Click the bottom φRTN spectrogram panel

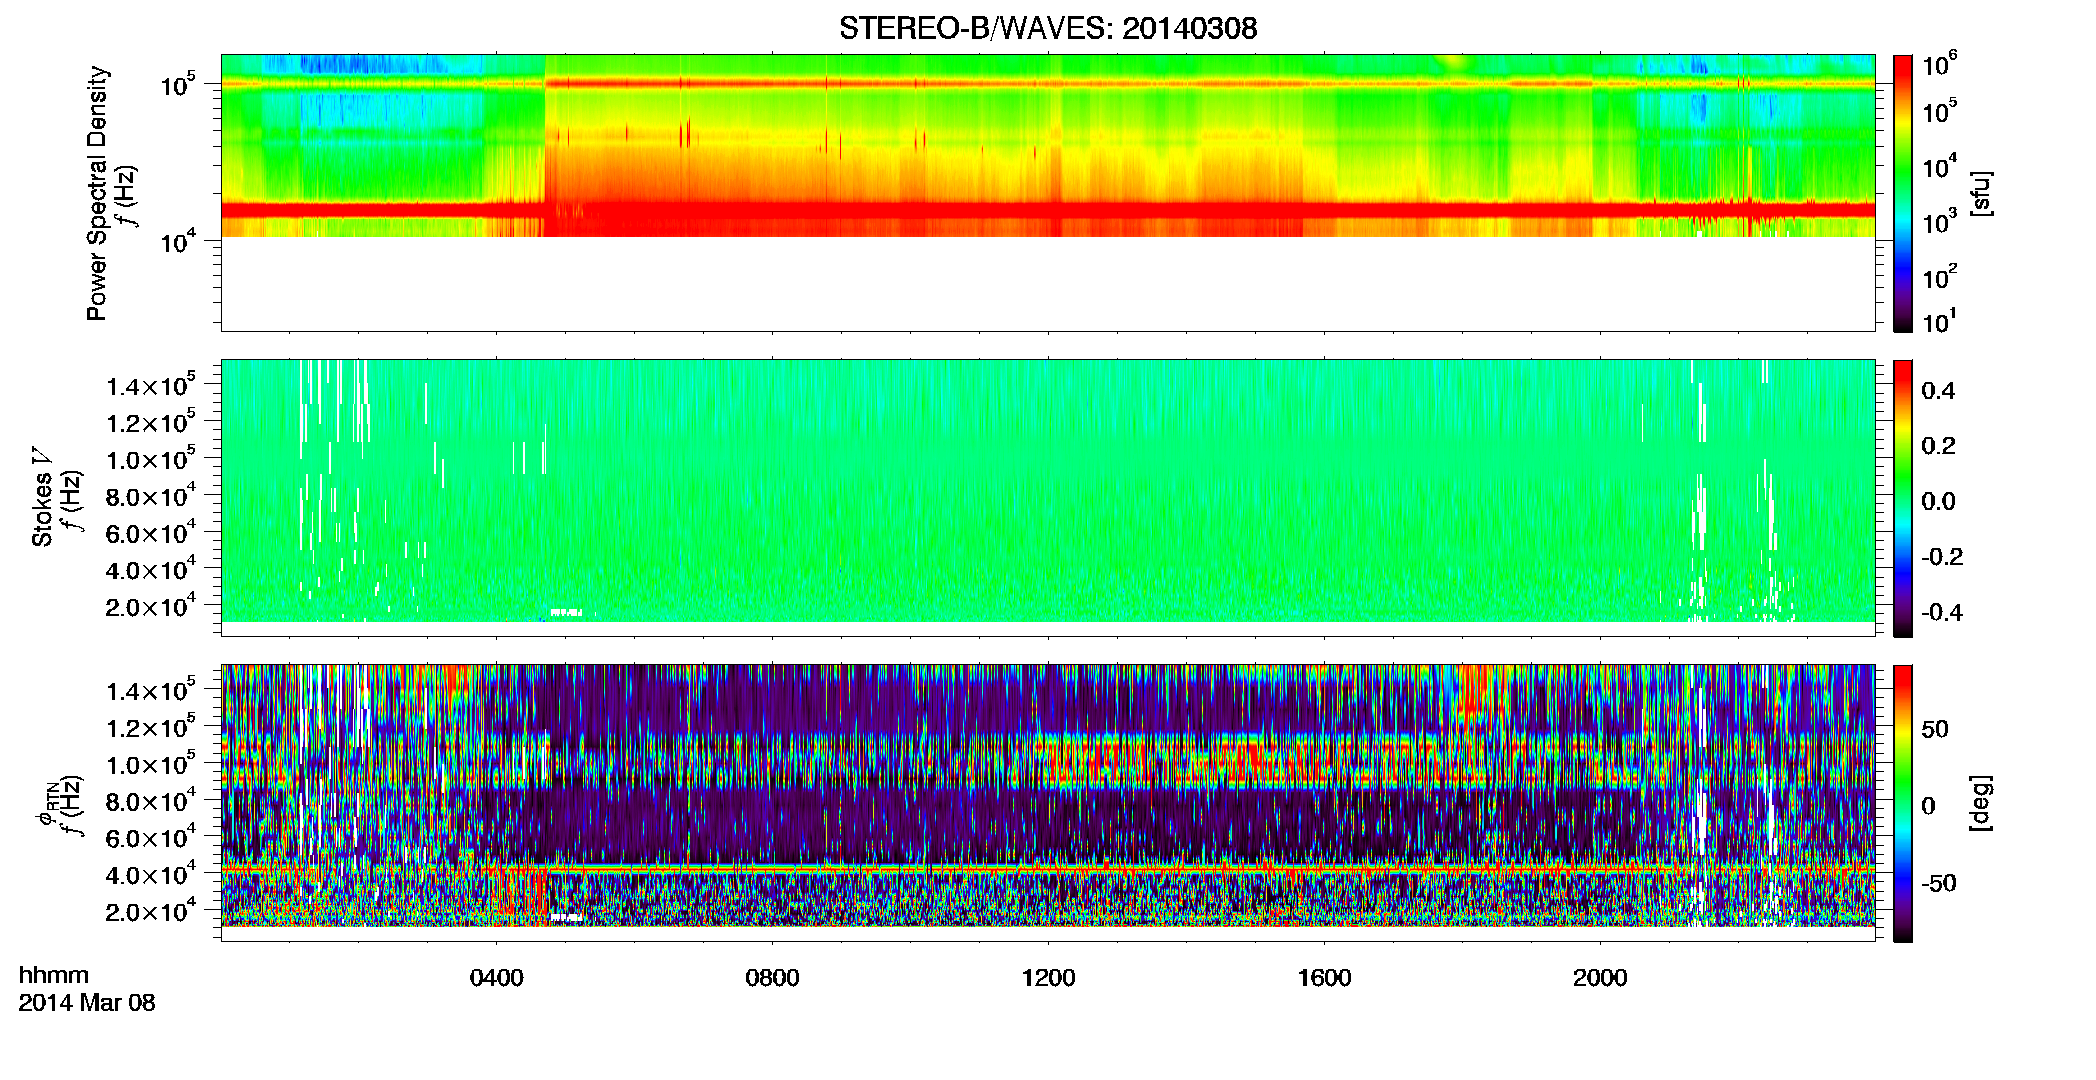[1048, 803]
